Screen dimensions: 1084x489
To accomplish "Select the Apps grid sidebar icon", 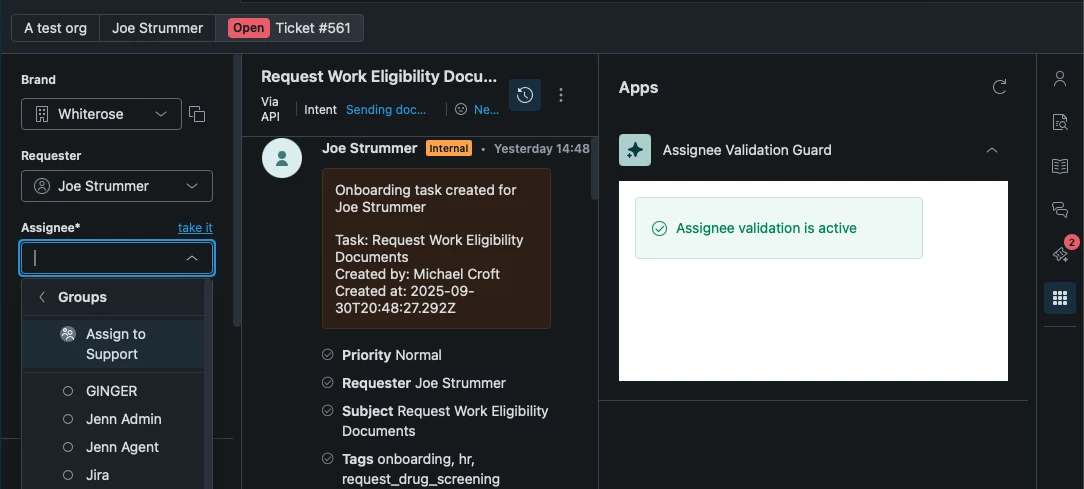I will click(x=1059, y=298).
